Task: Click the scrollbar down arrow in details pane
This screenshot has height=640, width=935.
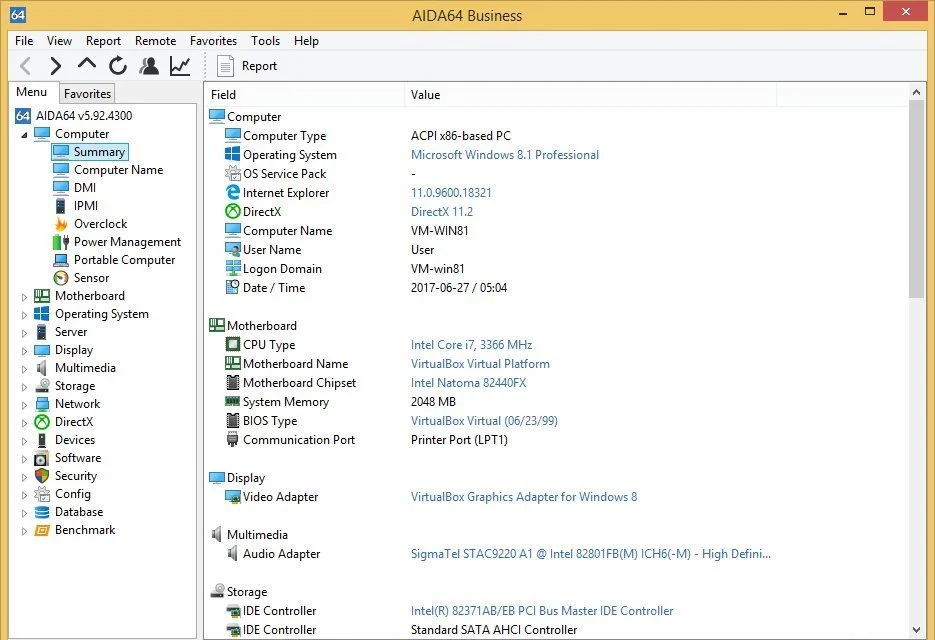Action: tap(917, 630)
